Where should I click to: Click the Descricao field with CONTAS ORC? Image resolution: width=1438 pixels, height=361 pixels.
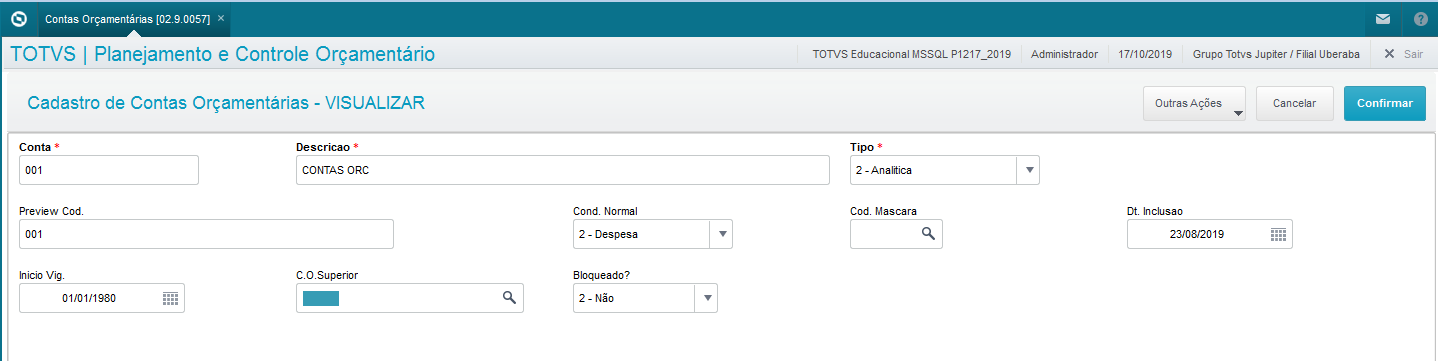[563, 170]
